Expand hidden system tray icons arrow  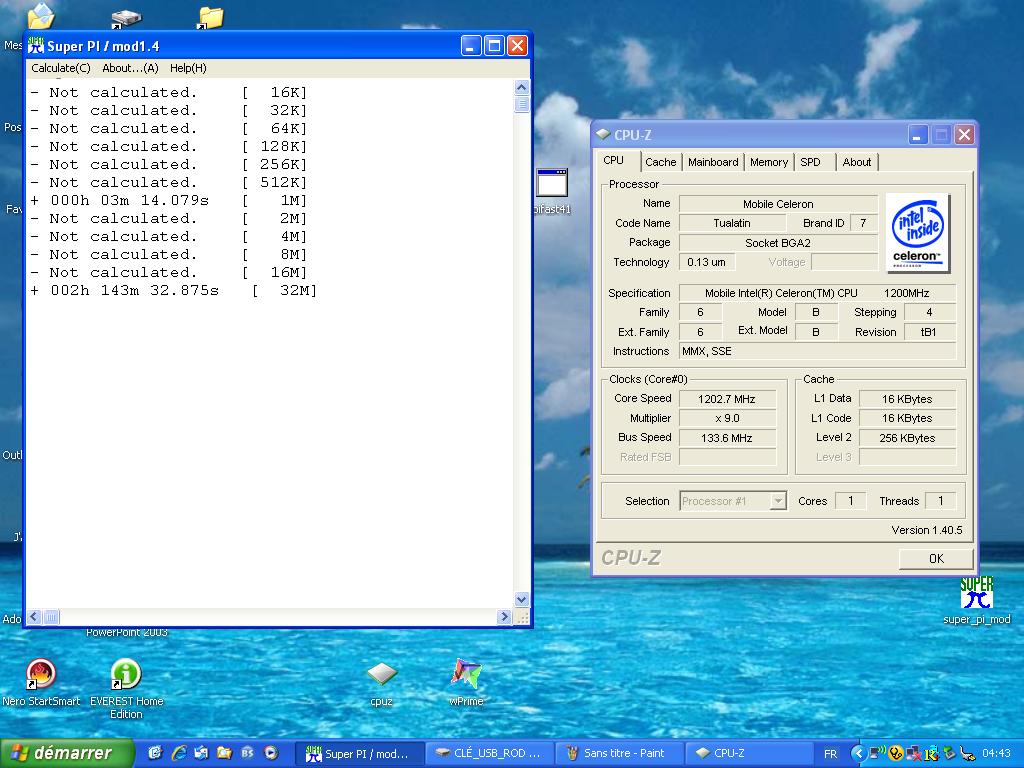tap(858, 754)
